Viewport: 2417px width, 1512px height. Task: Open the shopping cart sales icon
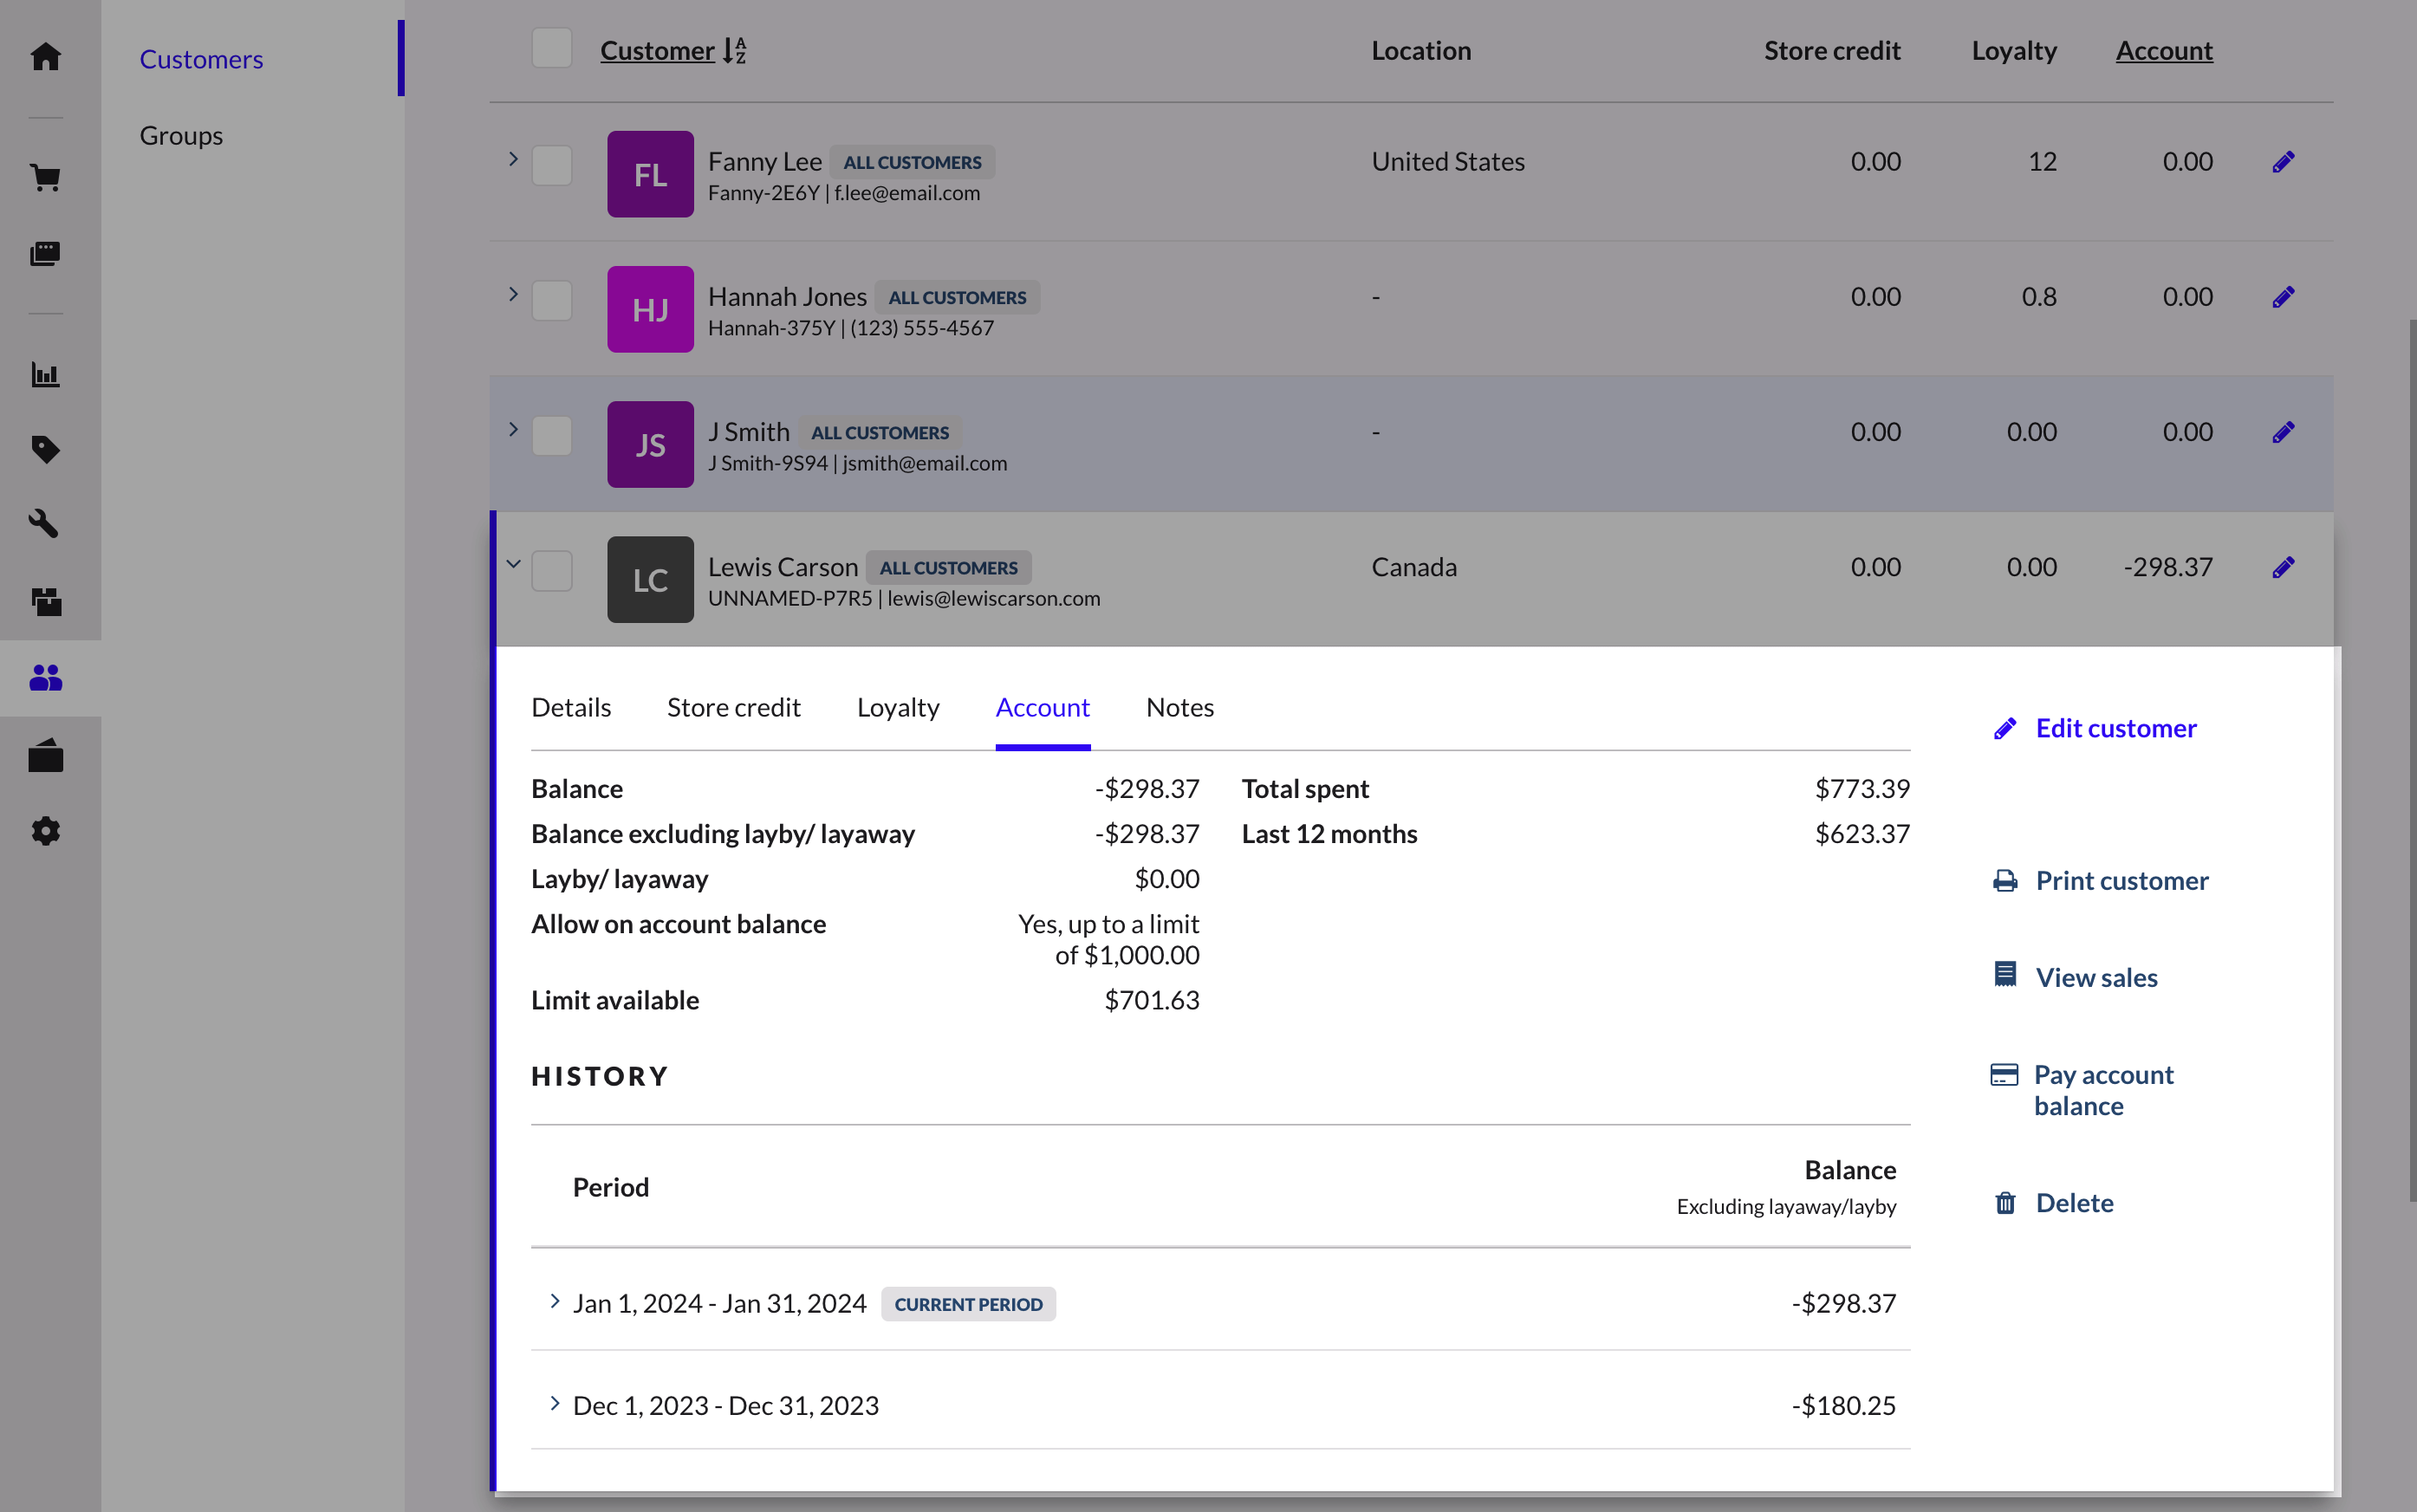click(x=46, y=178)
